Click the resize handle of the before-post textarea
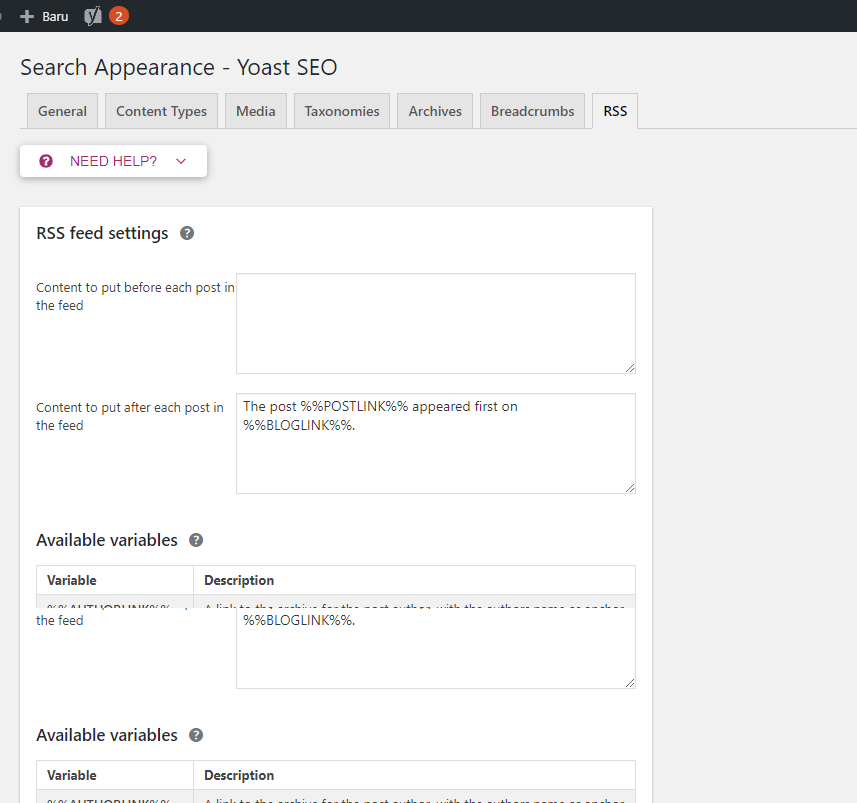 point(630,368)
